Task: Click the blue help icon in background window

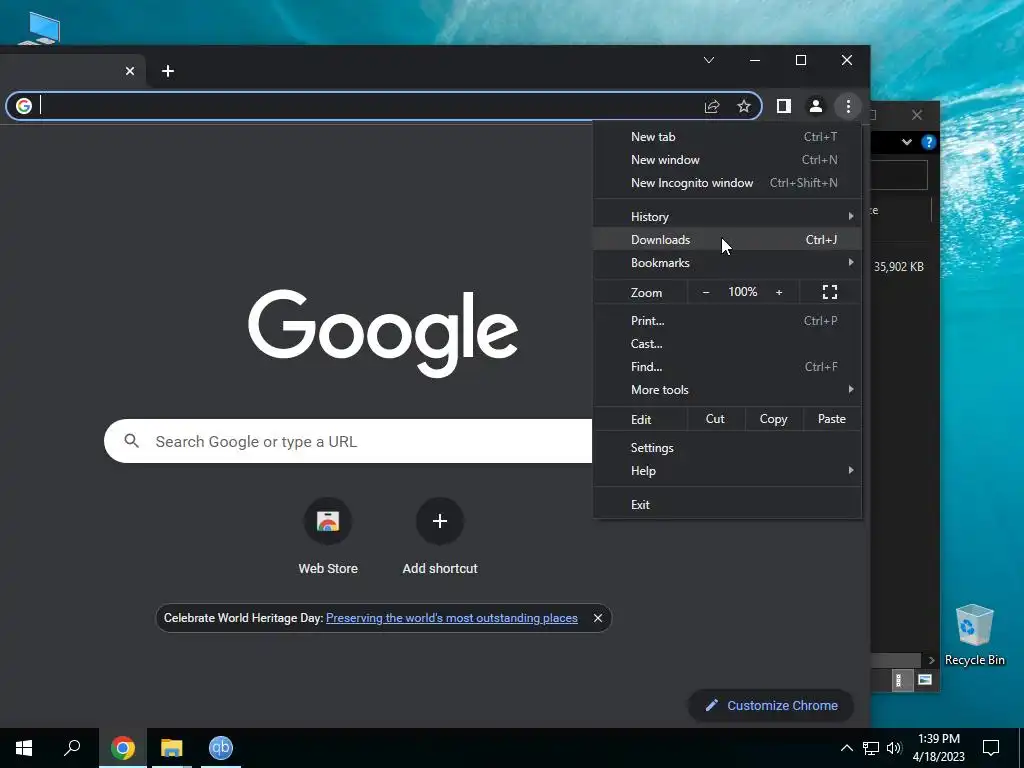Action: tap(928, 142)
